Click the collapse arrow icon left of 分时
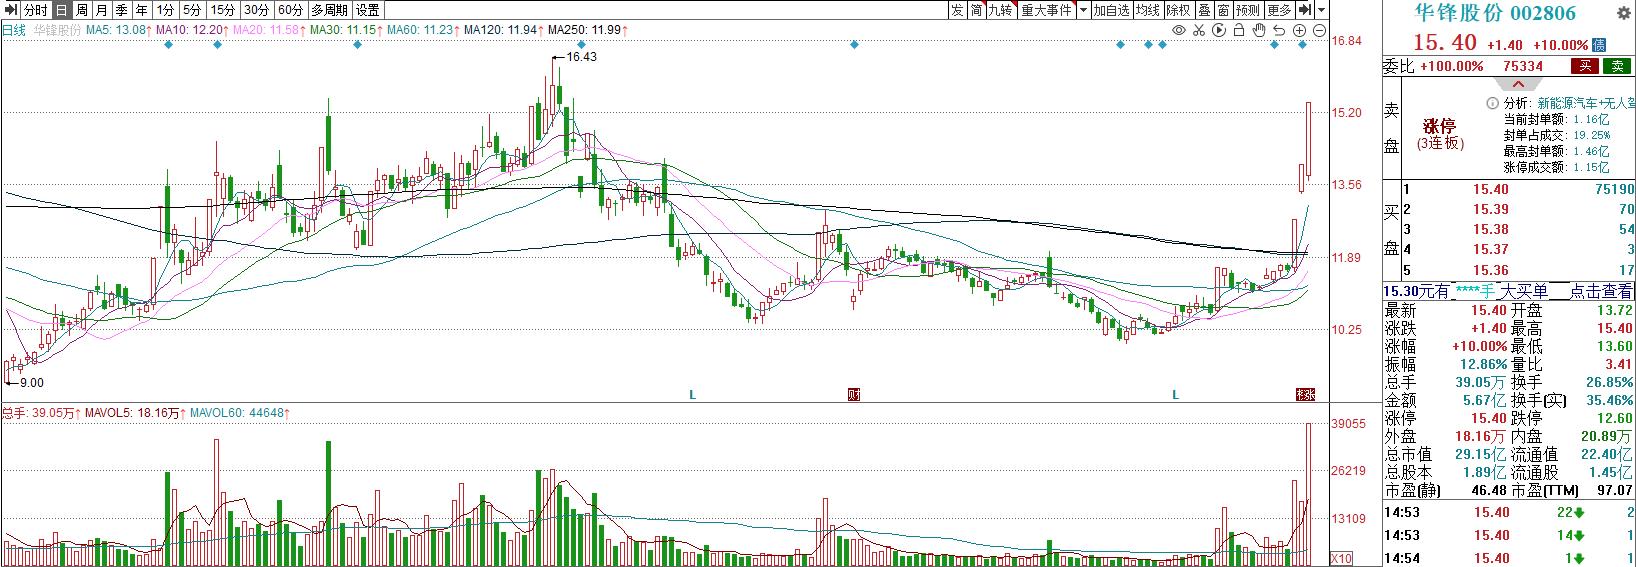The image size is (1636, 567). 10,10
